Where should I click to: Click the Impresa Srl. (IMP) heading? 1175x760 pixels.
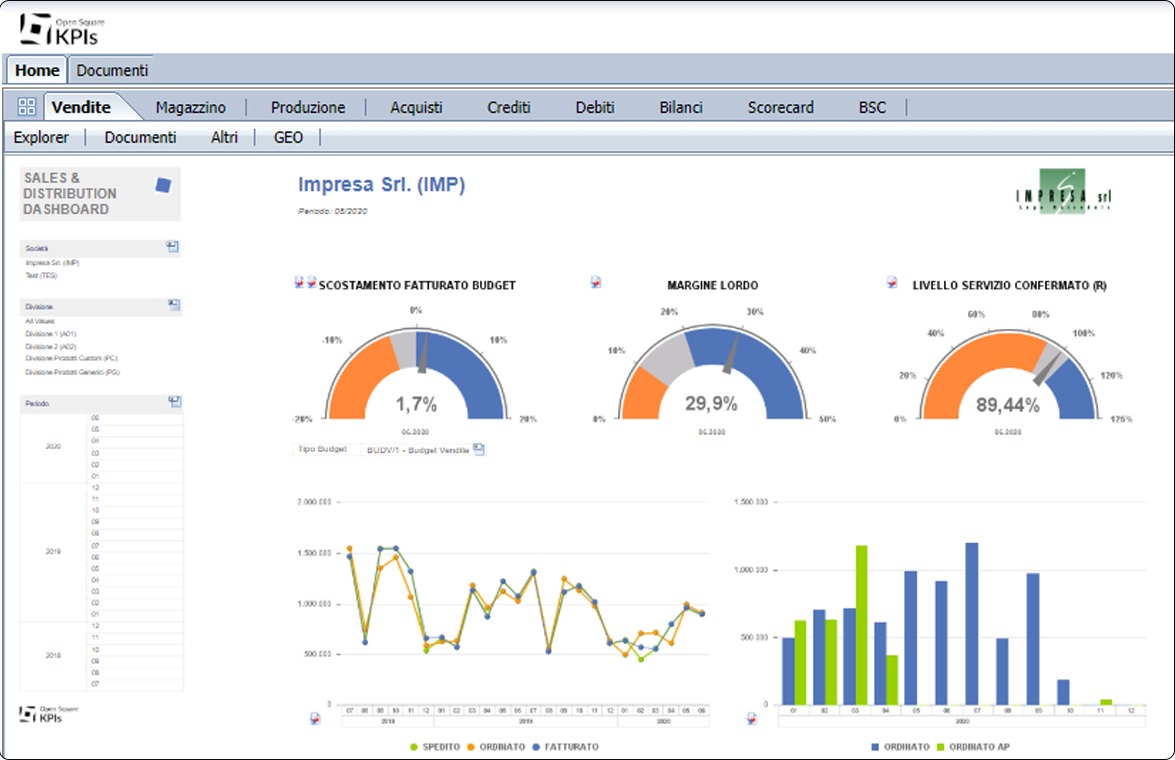click(381, 184)
